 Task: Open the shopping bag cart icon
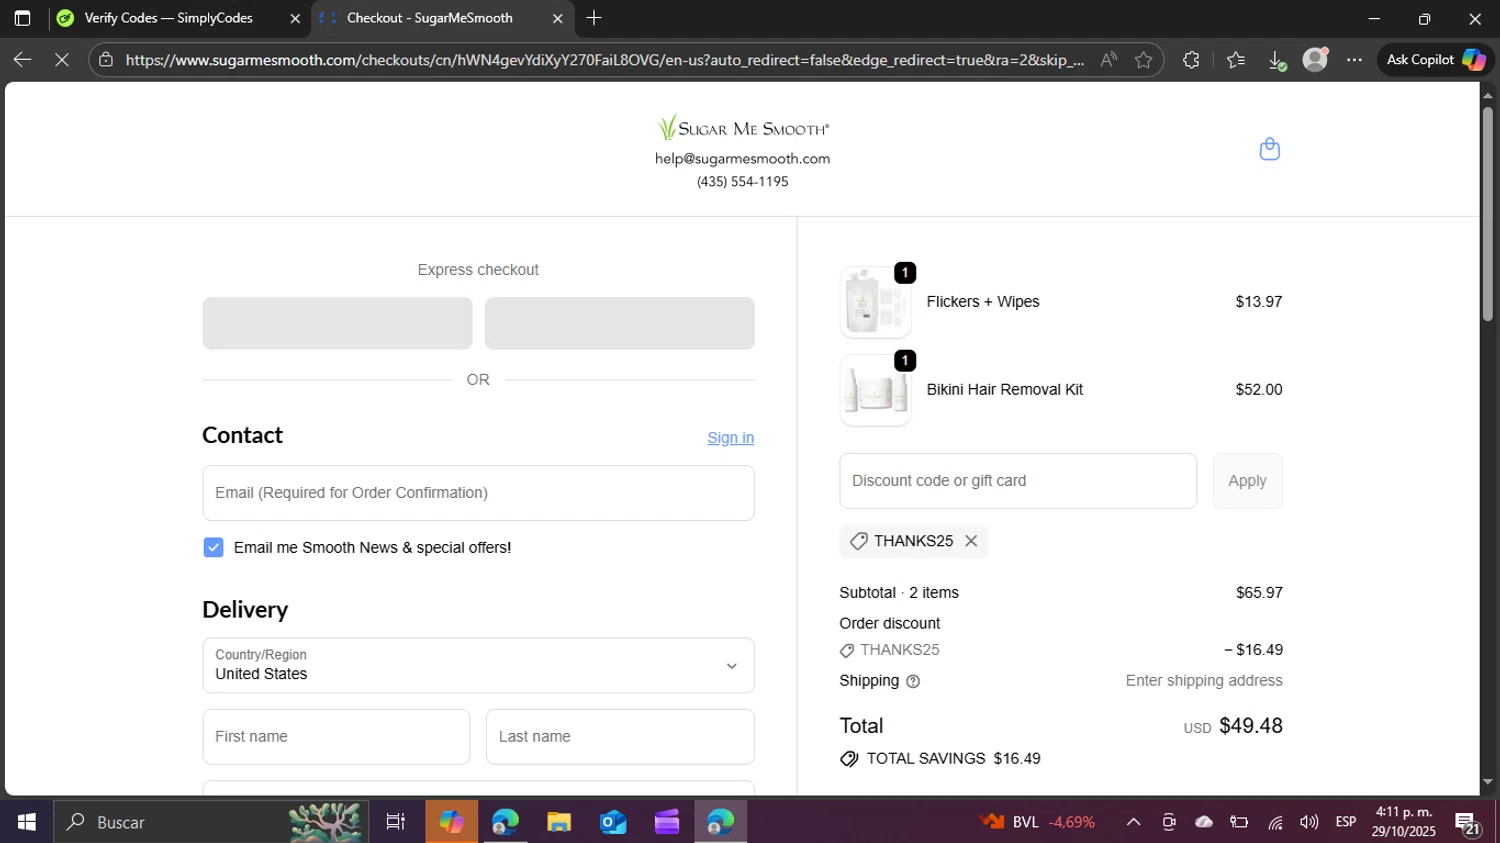(1269, 149)
